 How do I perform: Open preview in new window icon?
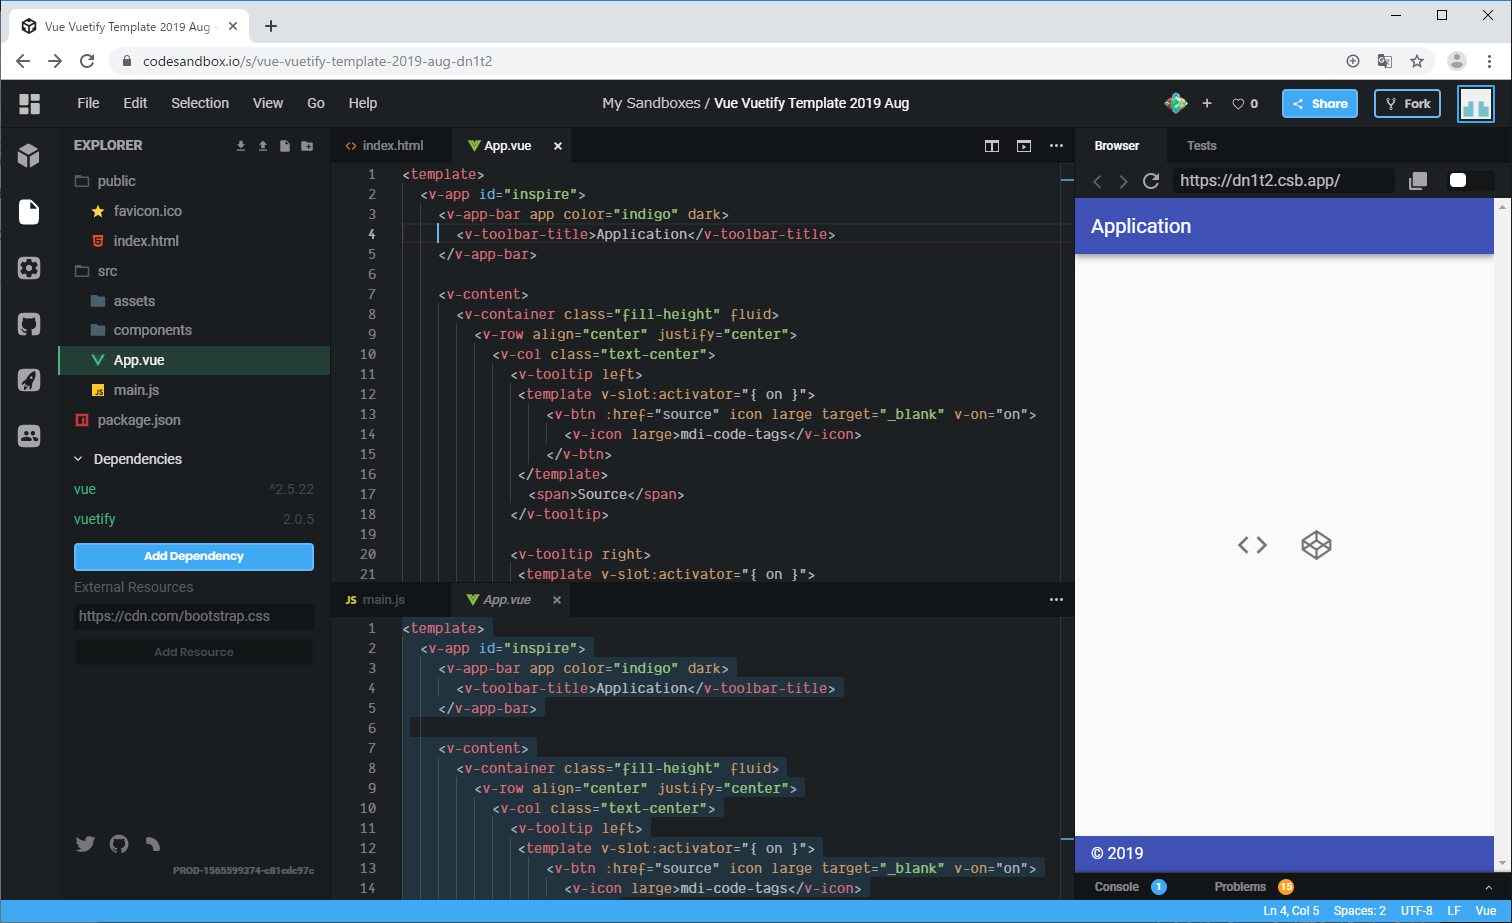pos(1417,181)
